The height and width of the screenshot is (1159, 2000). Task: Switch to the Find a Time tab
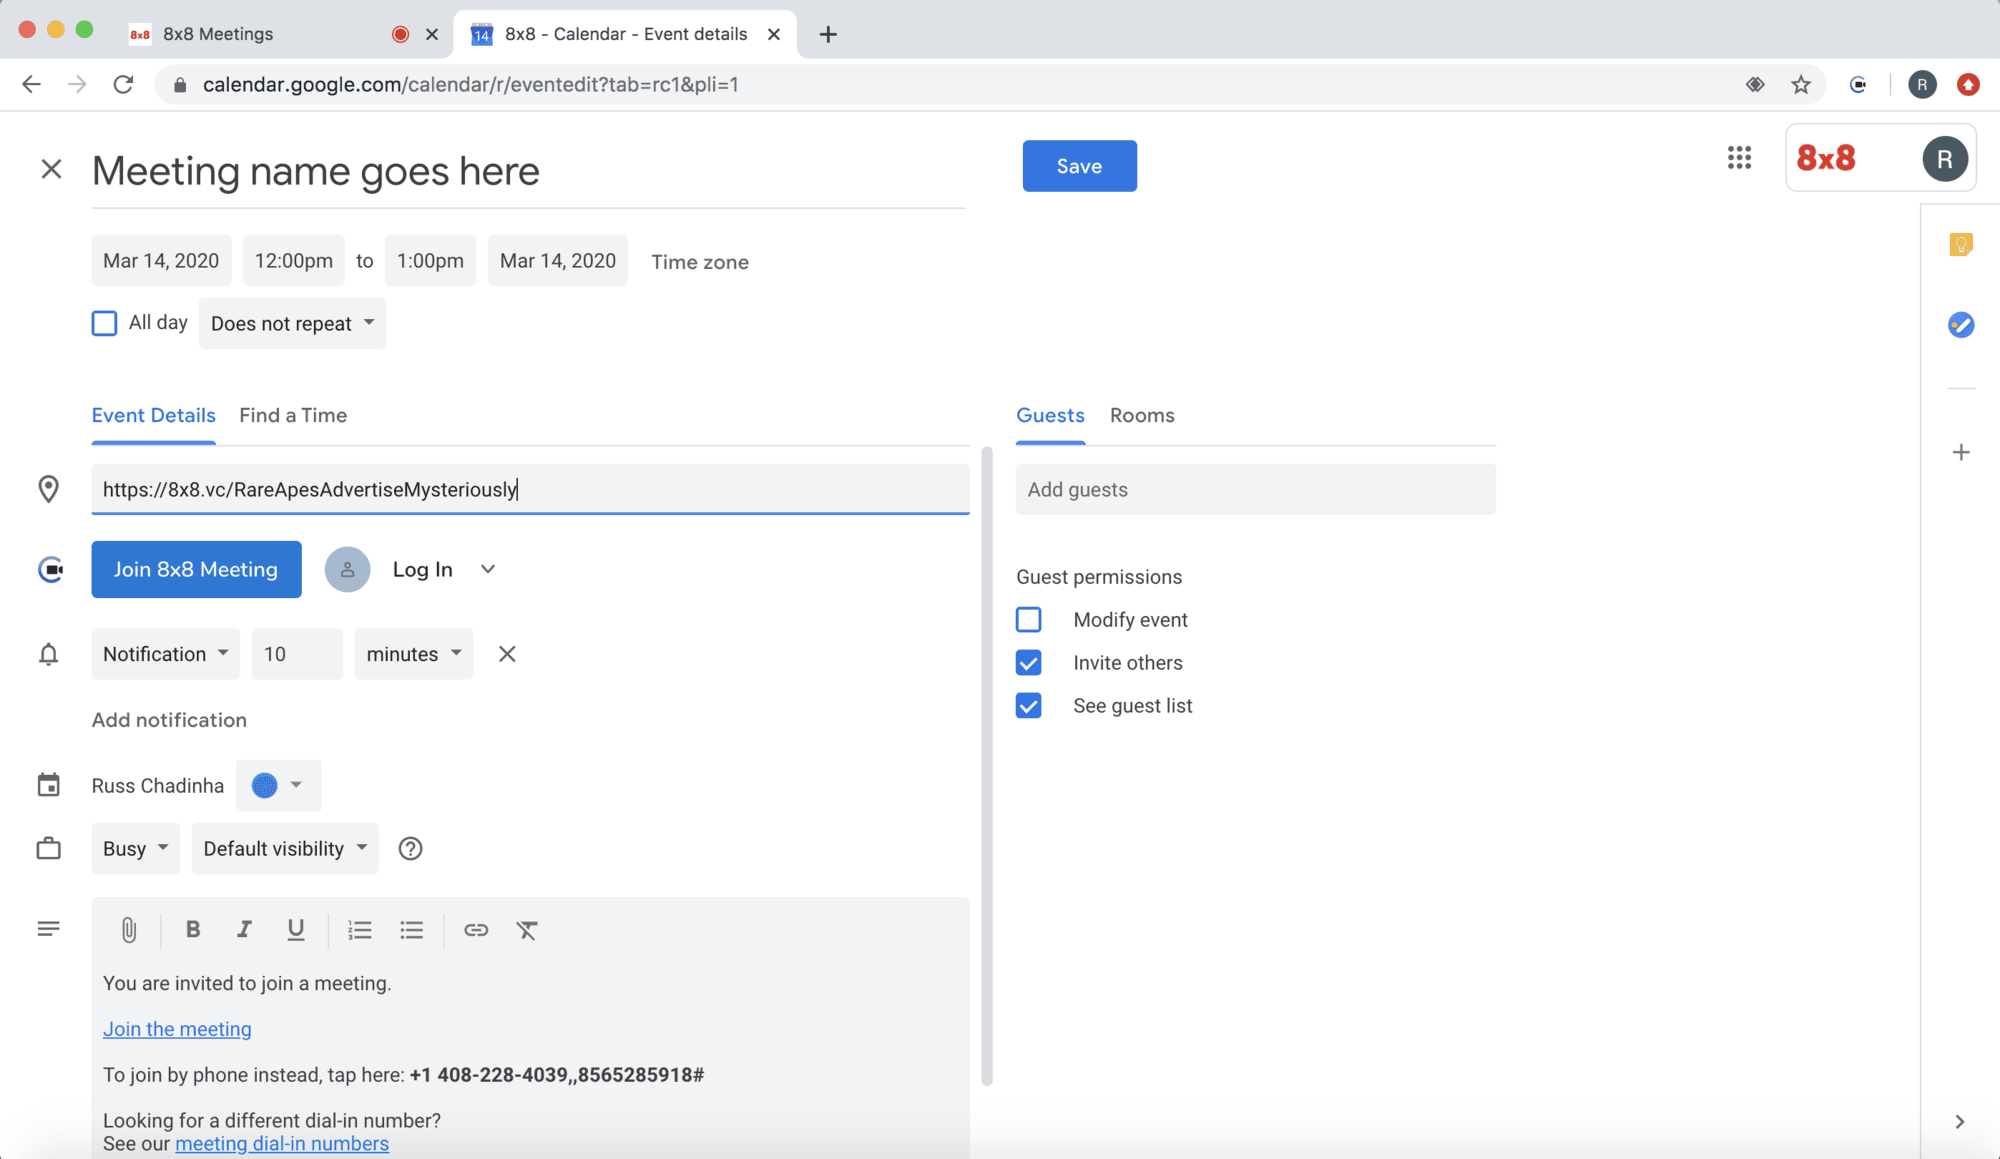293,415
